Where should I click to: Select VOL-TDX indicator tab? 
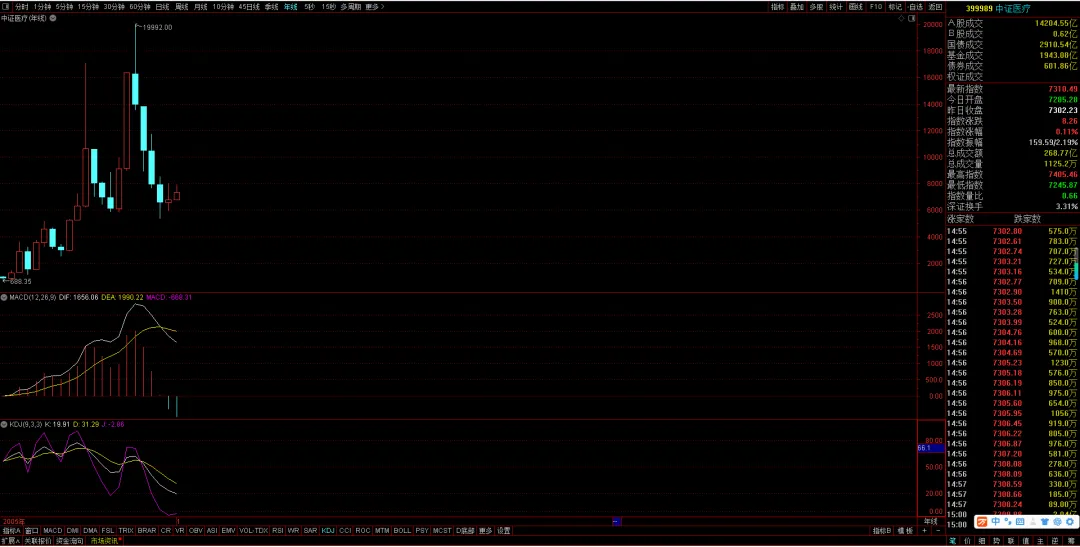(253, 530)
